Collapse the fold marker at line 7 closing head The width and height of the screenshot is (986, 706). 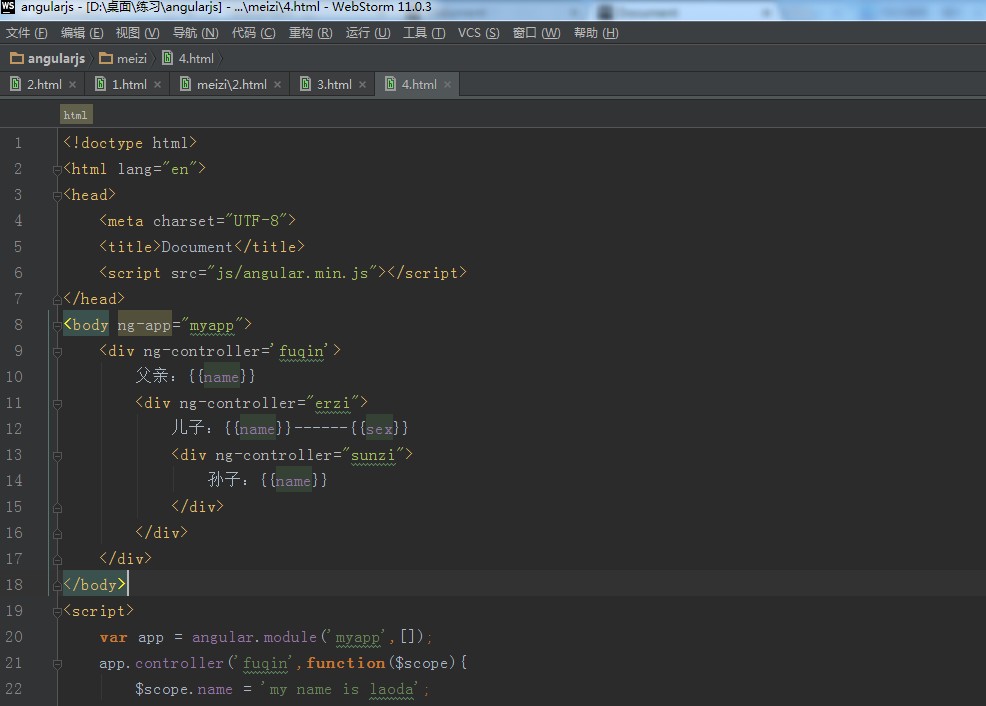pos(57,299)
